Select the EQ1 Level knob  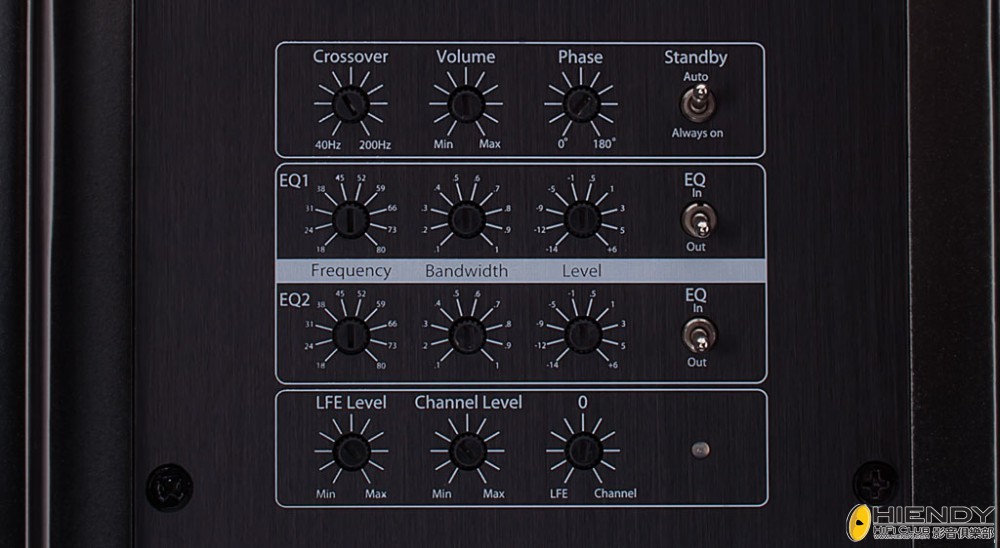point(579,219)
